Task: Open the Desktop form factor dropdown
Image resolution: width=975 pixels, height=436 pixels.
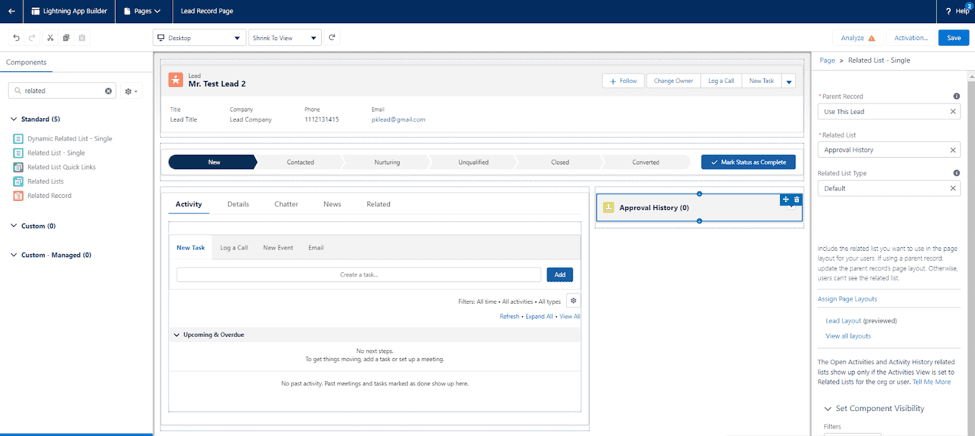Action: (x=199, y=38)
